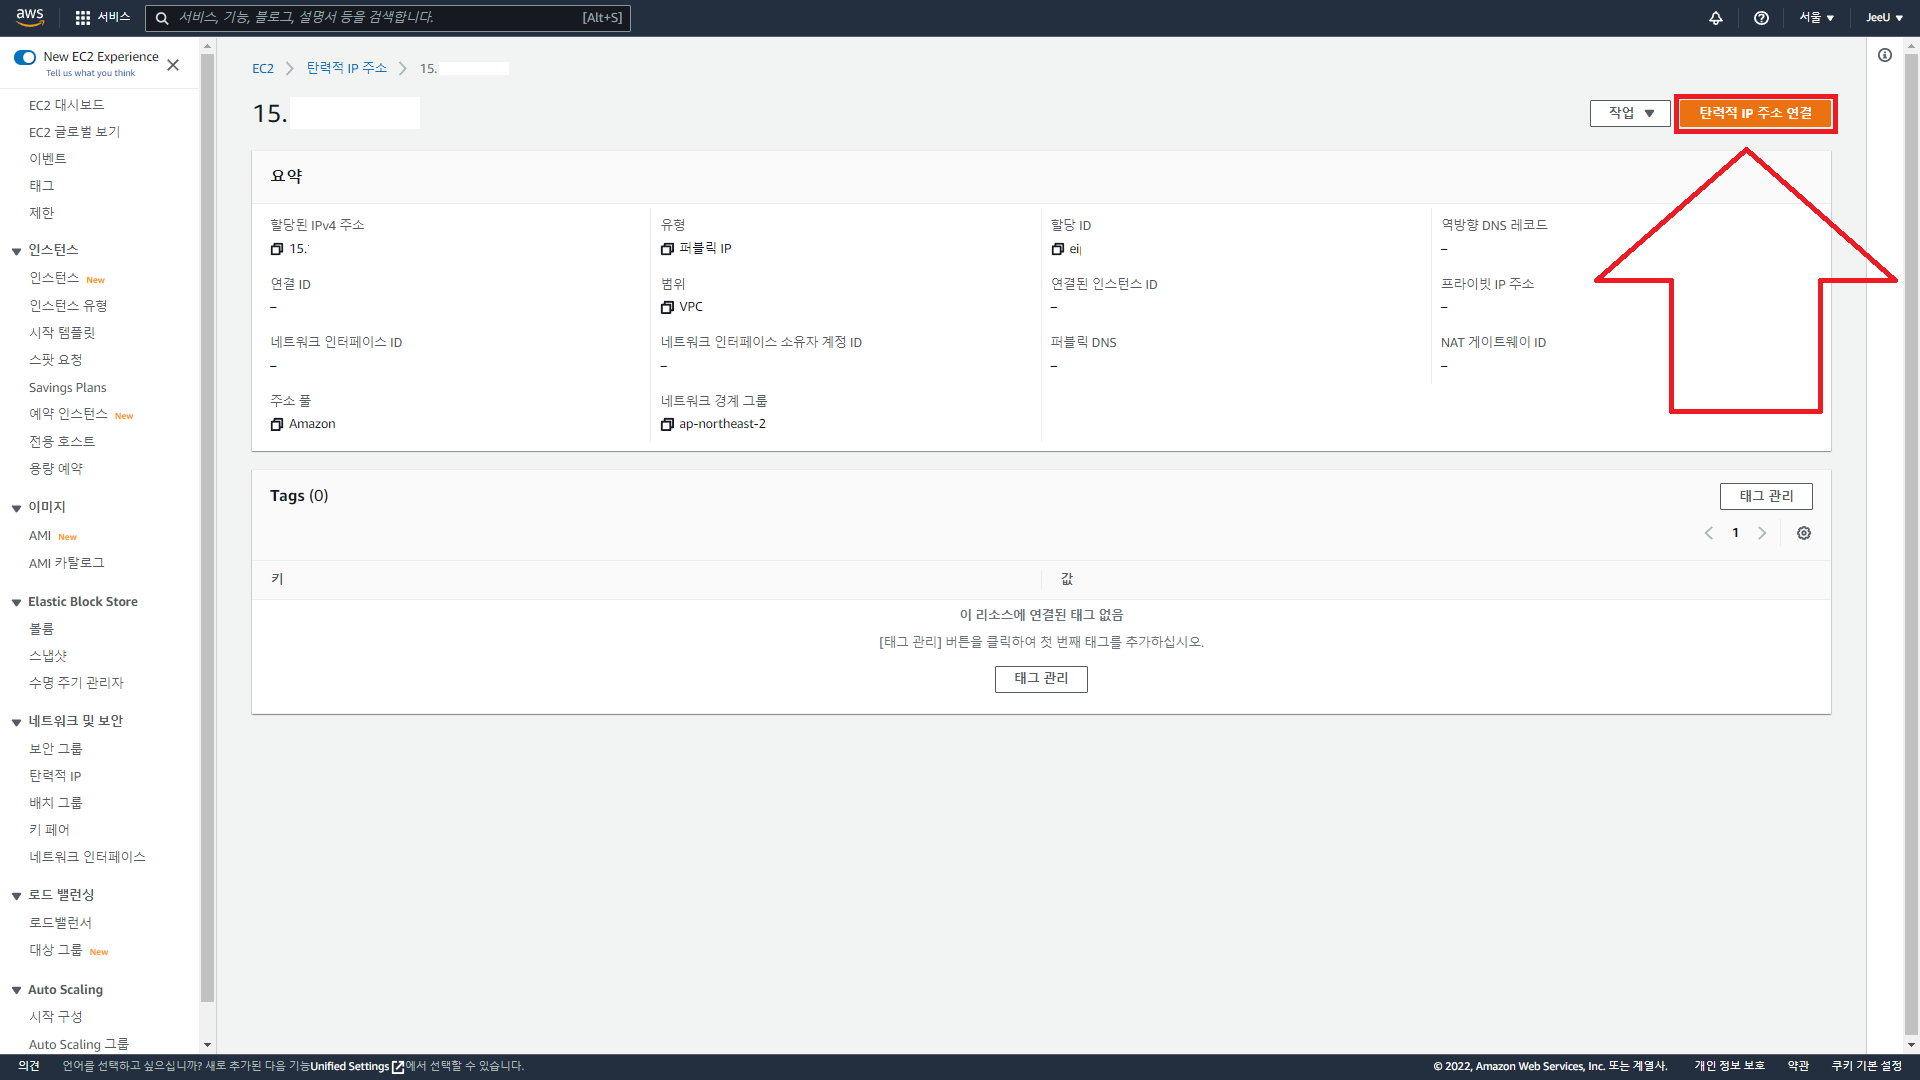Close the New EC2 Experience banner

point(173,65)
